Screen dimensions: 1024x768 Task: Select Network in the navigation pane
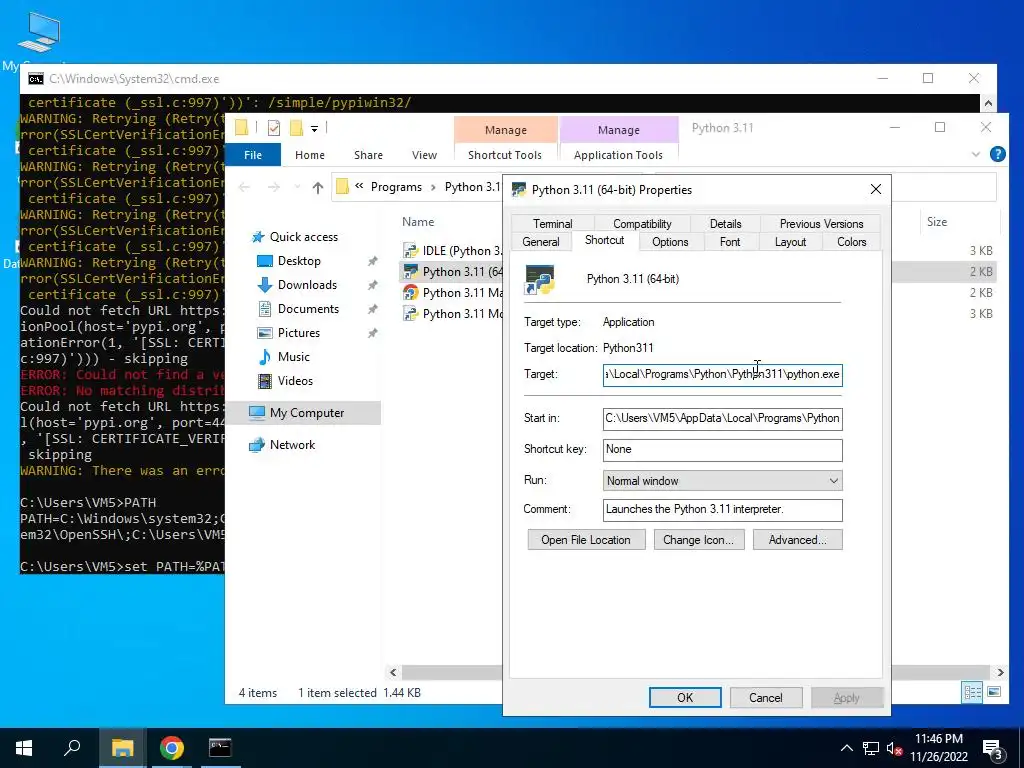point(293,445)
